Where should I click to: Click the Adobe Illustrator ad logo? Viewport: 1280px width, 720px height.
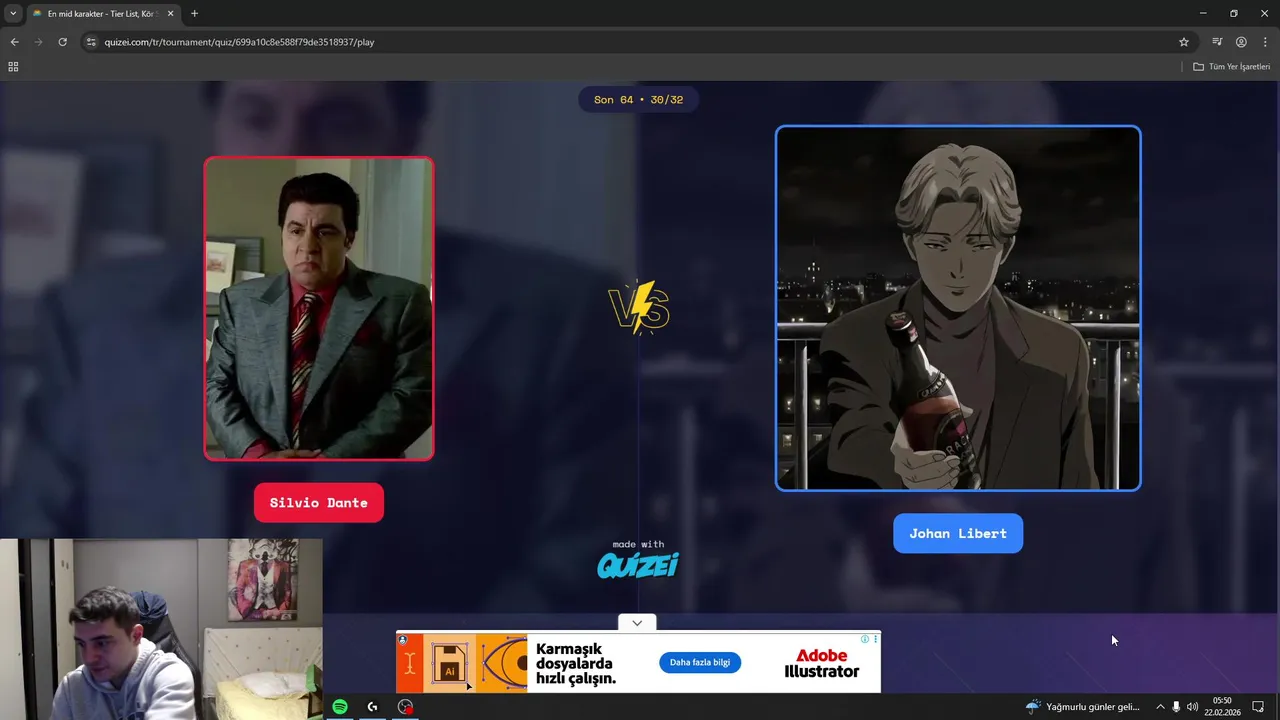(x=821, y=663)
